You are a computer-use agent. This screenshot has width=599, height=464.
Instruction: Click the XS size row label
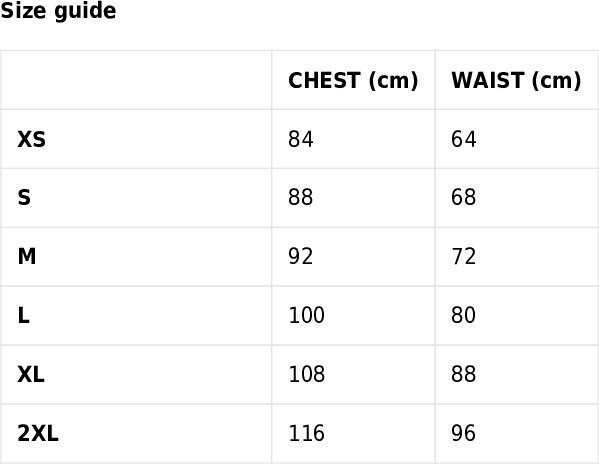tap(31, 139)
